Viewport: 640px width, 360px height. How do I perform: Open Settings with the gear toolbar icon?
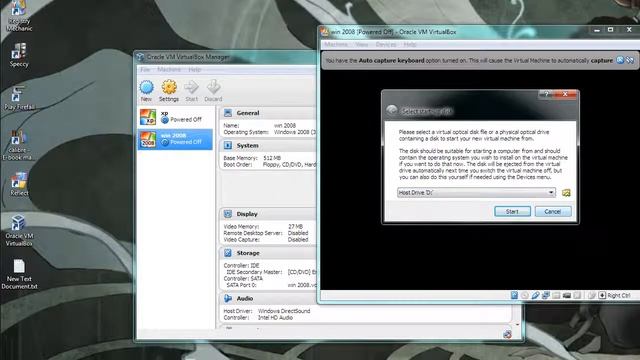coord(169,91)
